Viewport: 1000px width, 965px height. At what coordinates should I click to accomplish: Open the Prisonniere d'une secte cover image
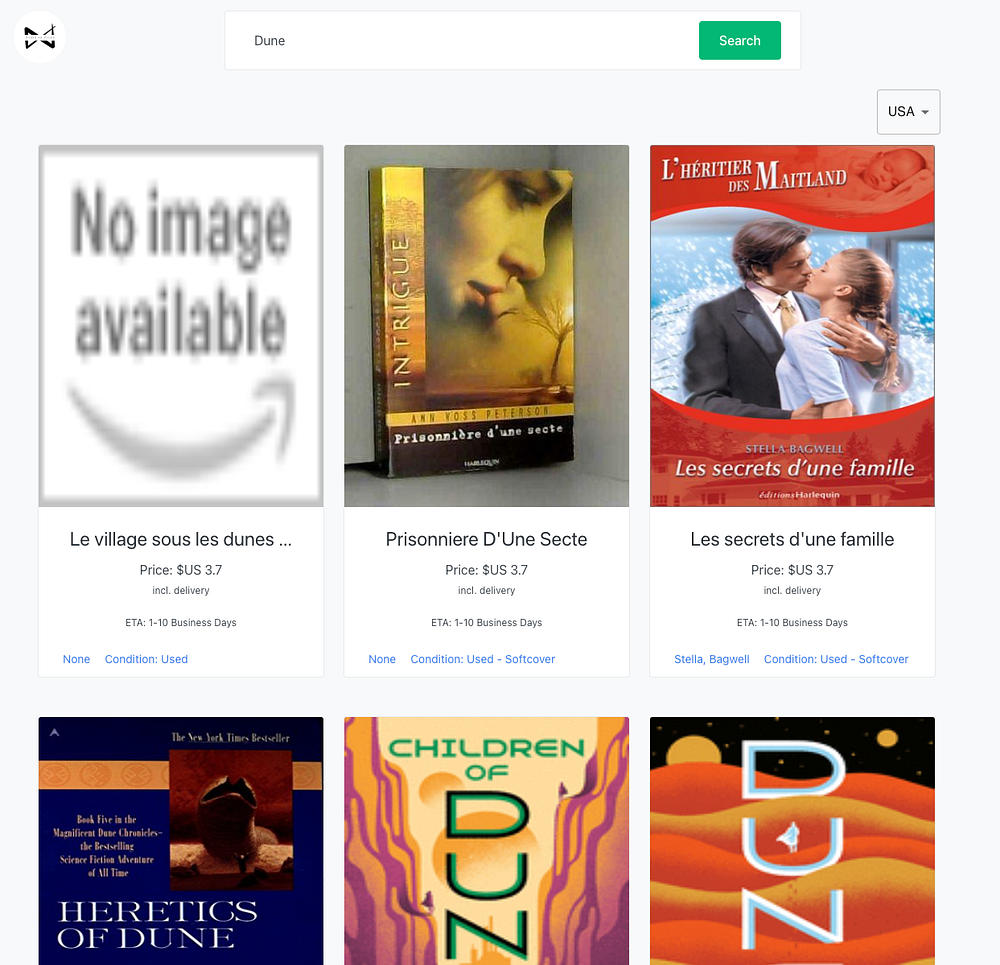pyautogui.click(x=487, y=326)
